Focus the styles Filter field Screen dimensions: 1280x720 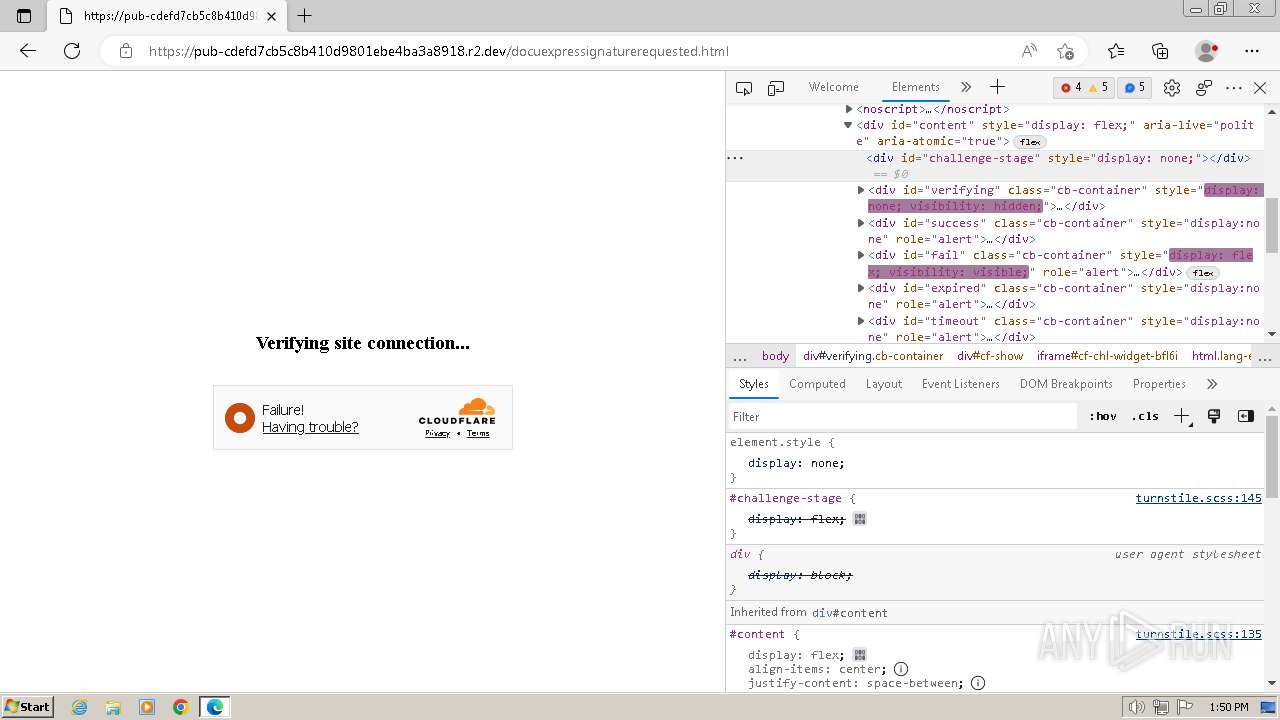902,416
